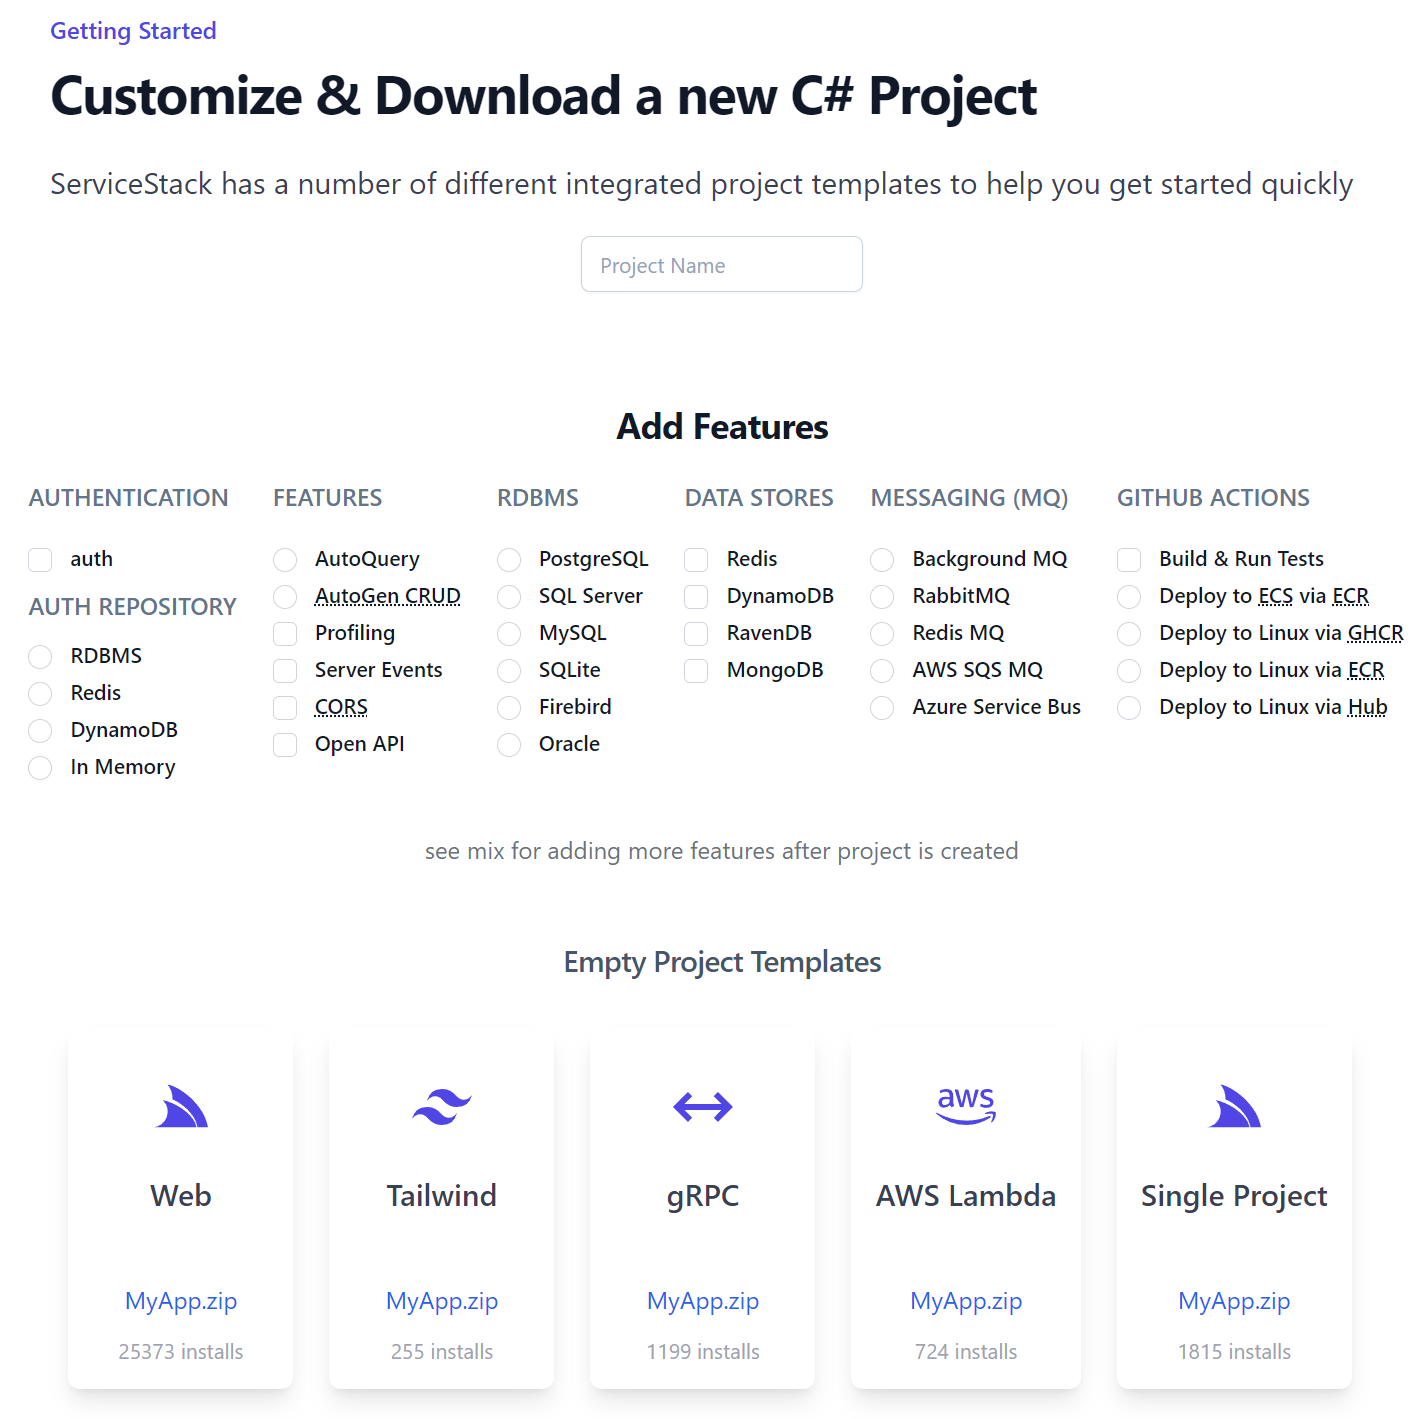Image resolution: width=1417 pixels, height=1419 pixels.
Task: Check the RavenDB data store
Action: click(696, 634)
